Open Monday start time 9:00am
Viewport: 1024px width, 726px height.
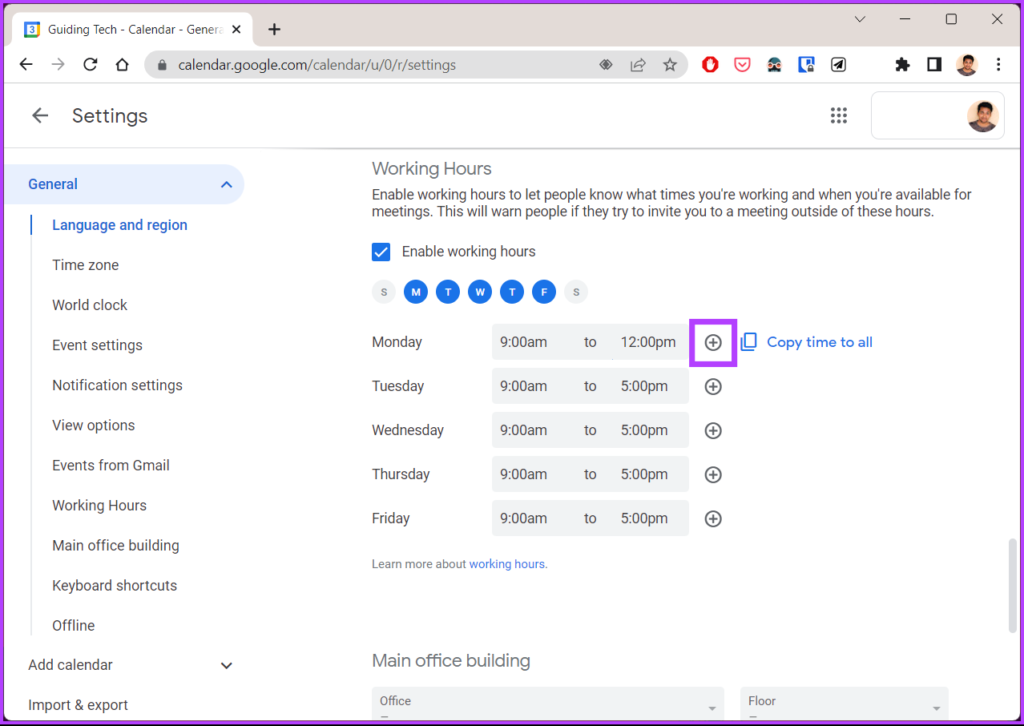(x=524, y=342)
